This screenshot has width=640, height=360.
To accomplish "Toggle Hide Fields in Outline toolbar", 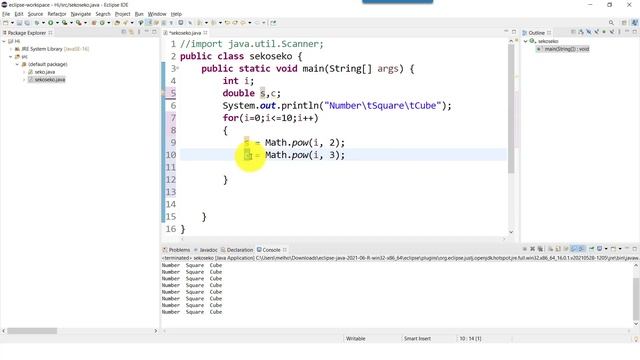I will click(x=589, y=31).
